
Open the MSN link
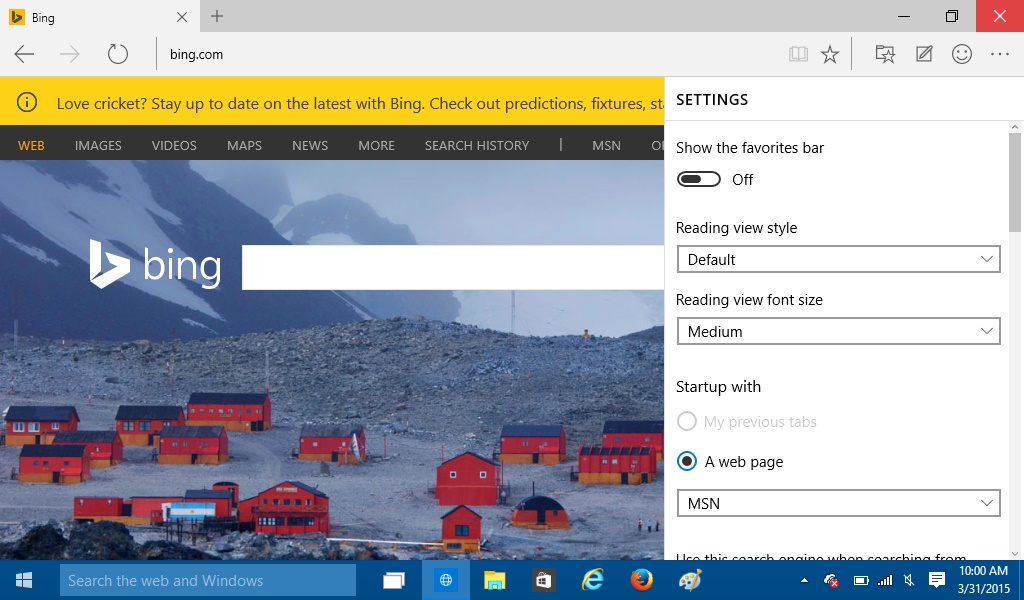click(606, 145)
